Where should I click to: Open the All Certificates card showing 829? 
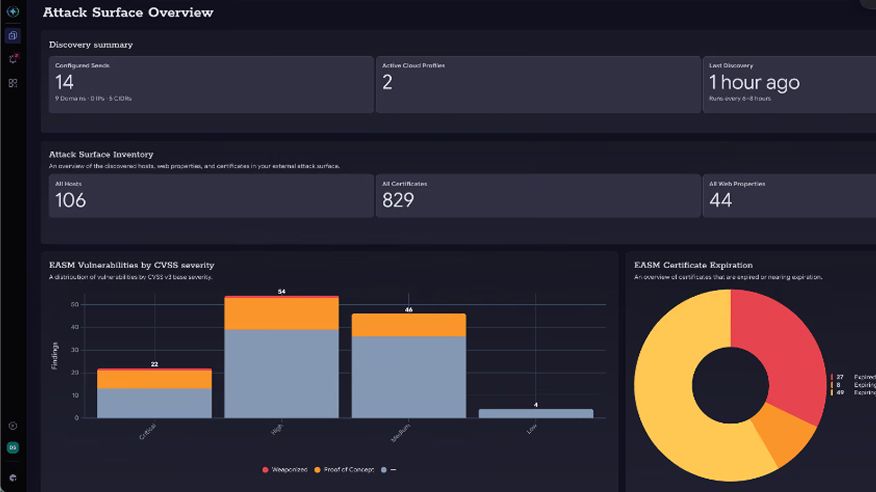pyautogui.click(x=538, y=195)
